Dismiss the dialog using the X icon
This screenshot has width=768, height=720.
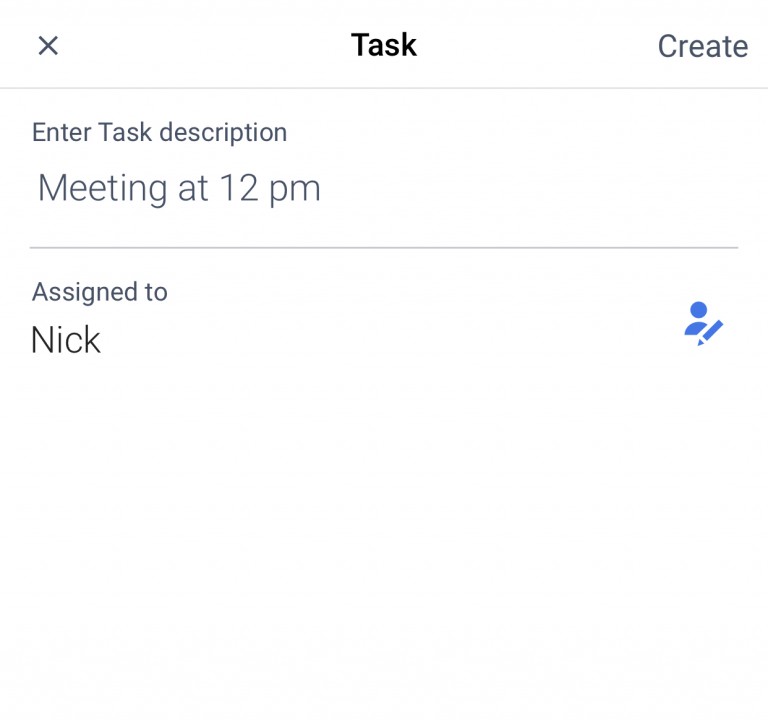click(48, 46)
